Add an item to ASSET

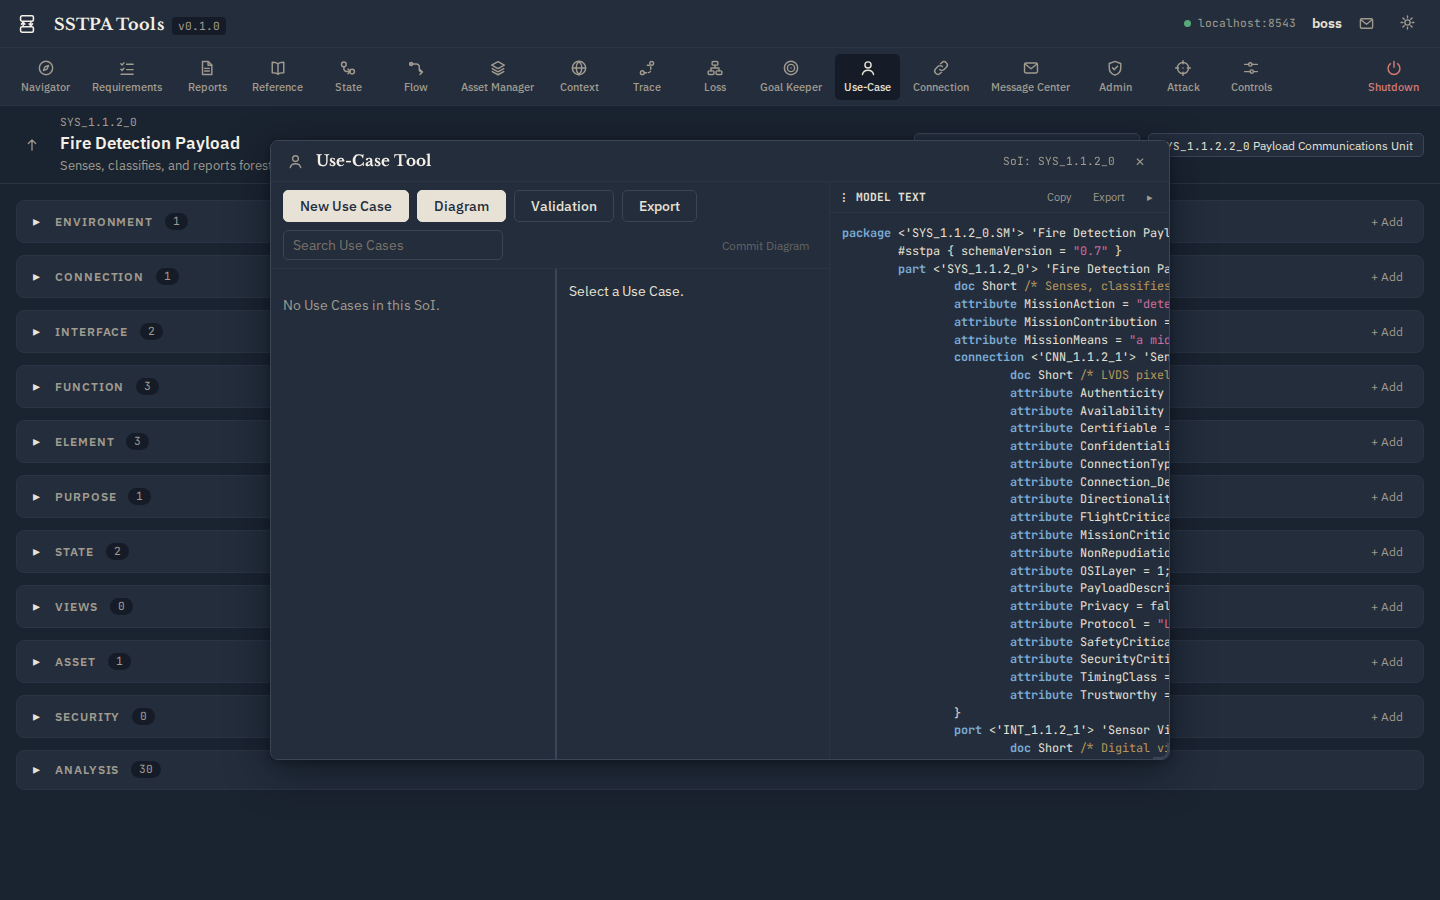click(1387, 662)
